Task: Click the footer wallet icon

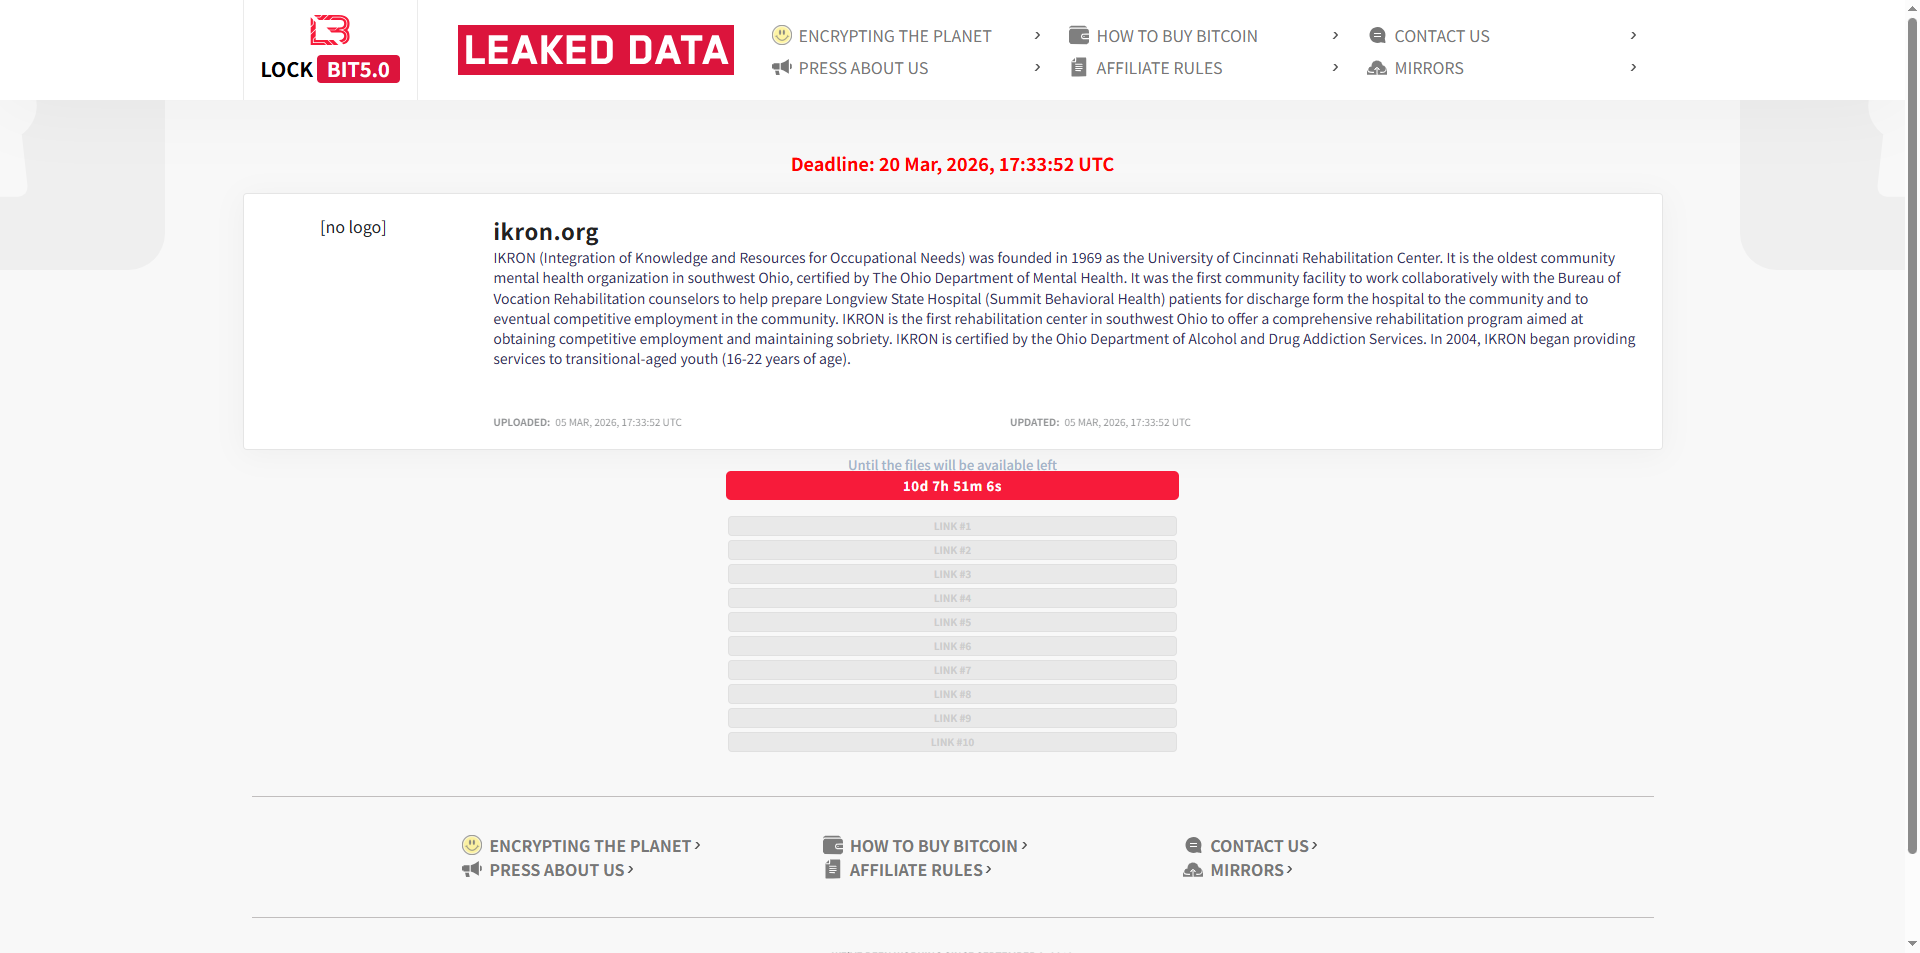Action: (x=833, y=845)
